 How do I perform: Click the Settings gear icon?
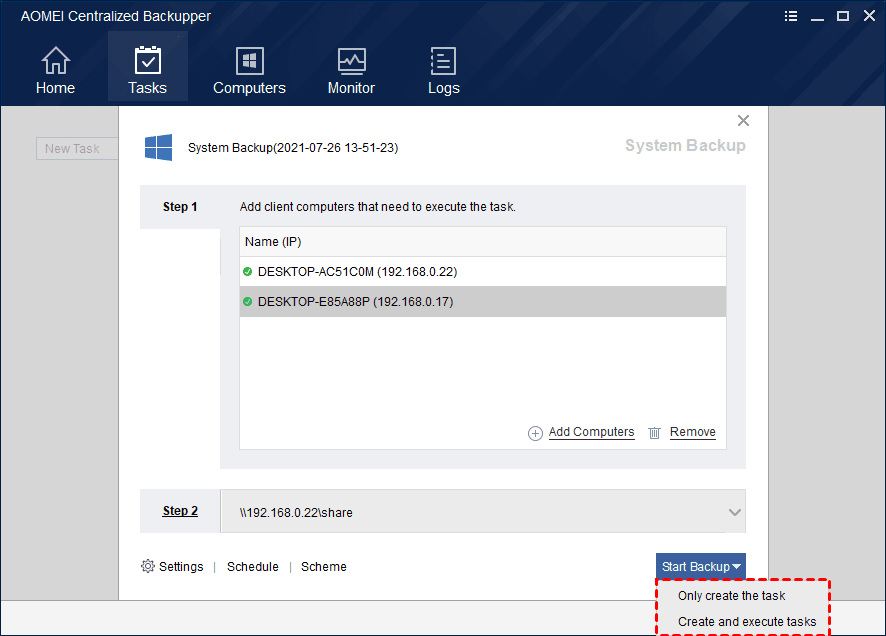(147, 566)
